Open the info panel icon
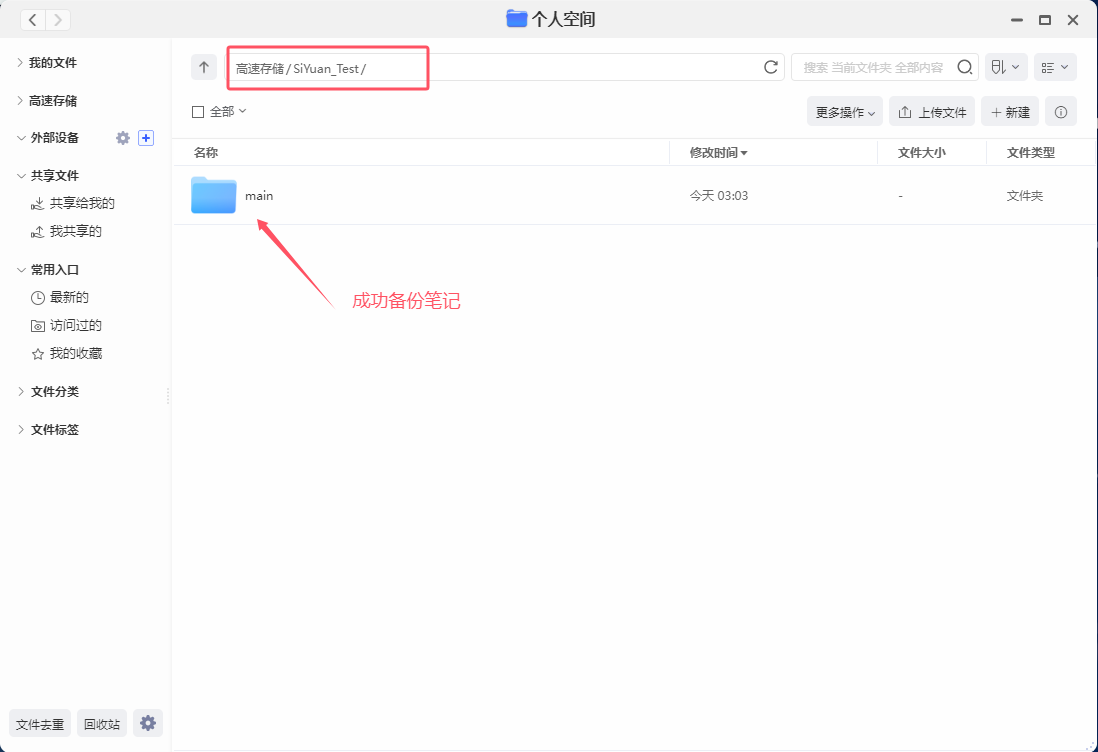1098x752 pixels. point(1060,112)
